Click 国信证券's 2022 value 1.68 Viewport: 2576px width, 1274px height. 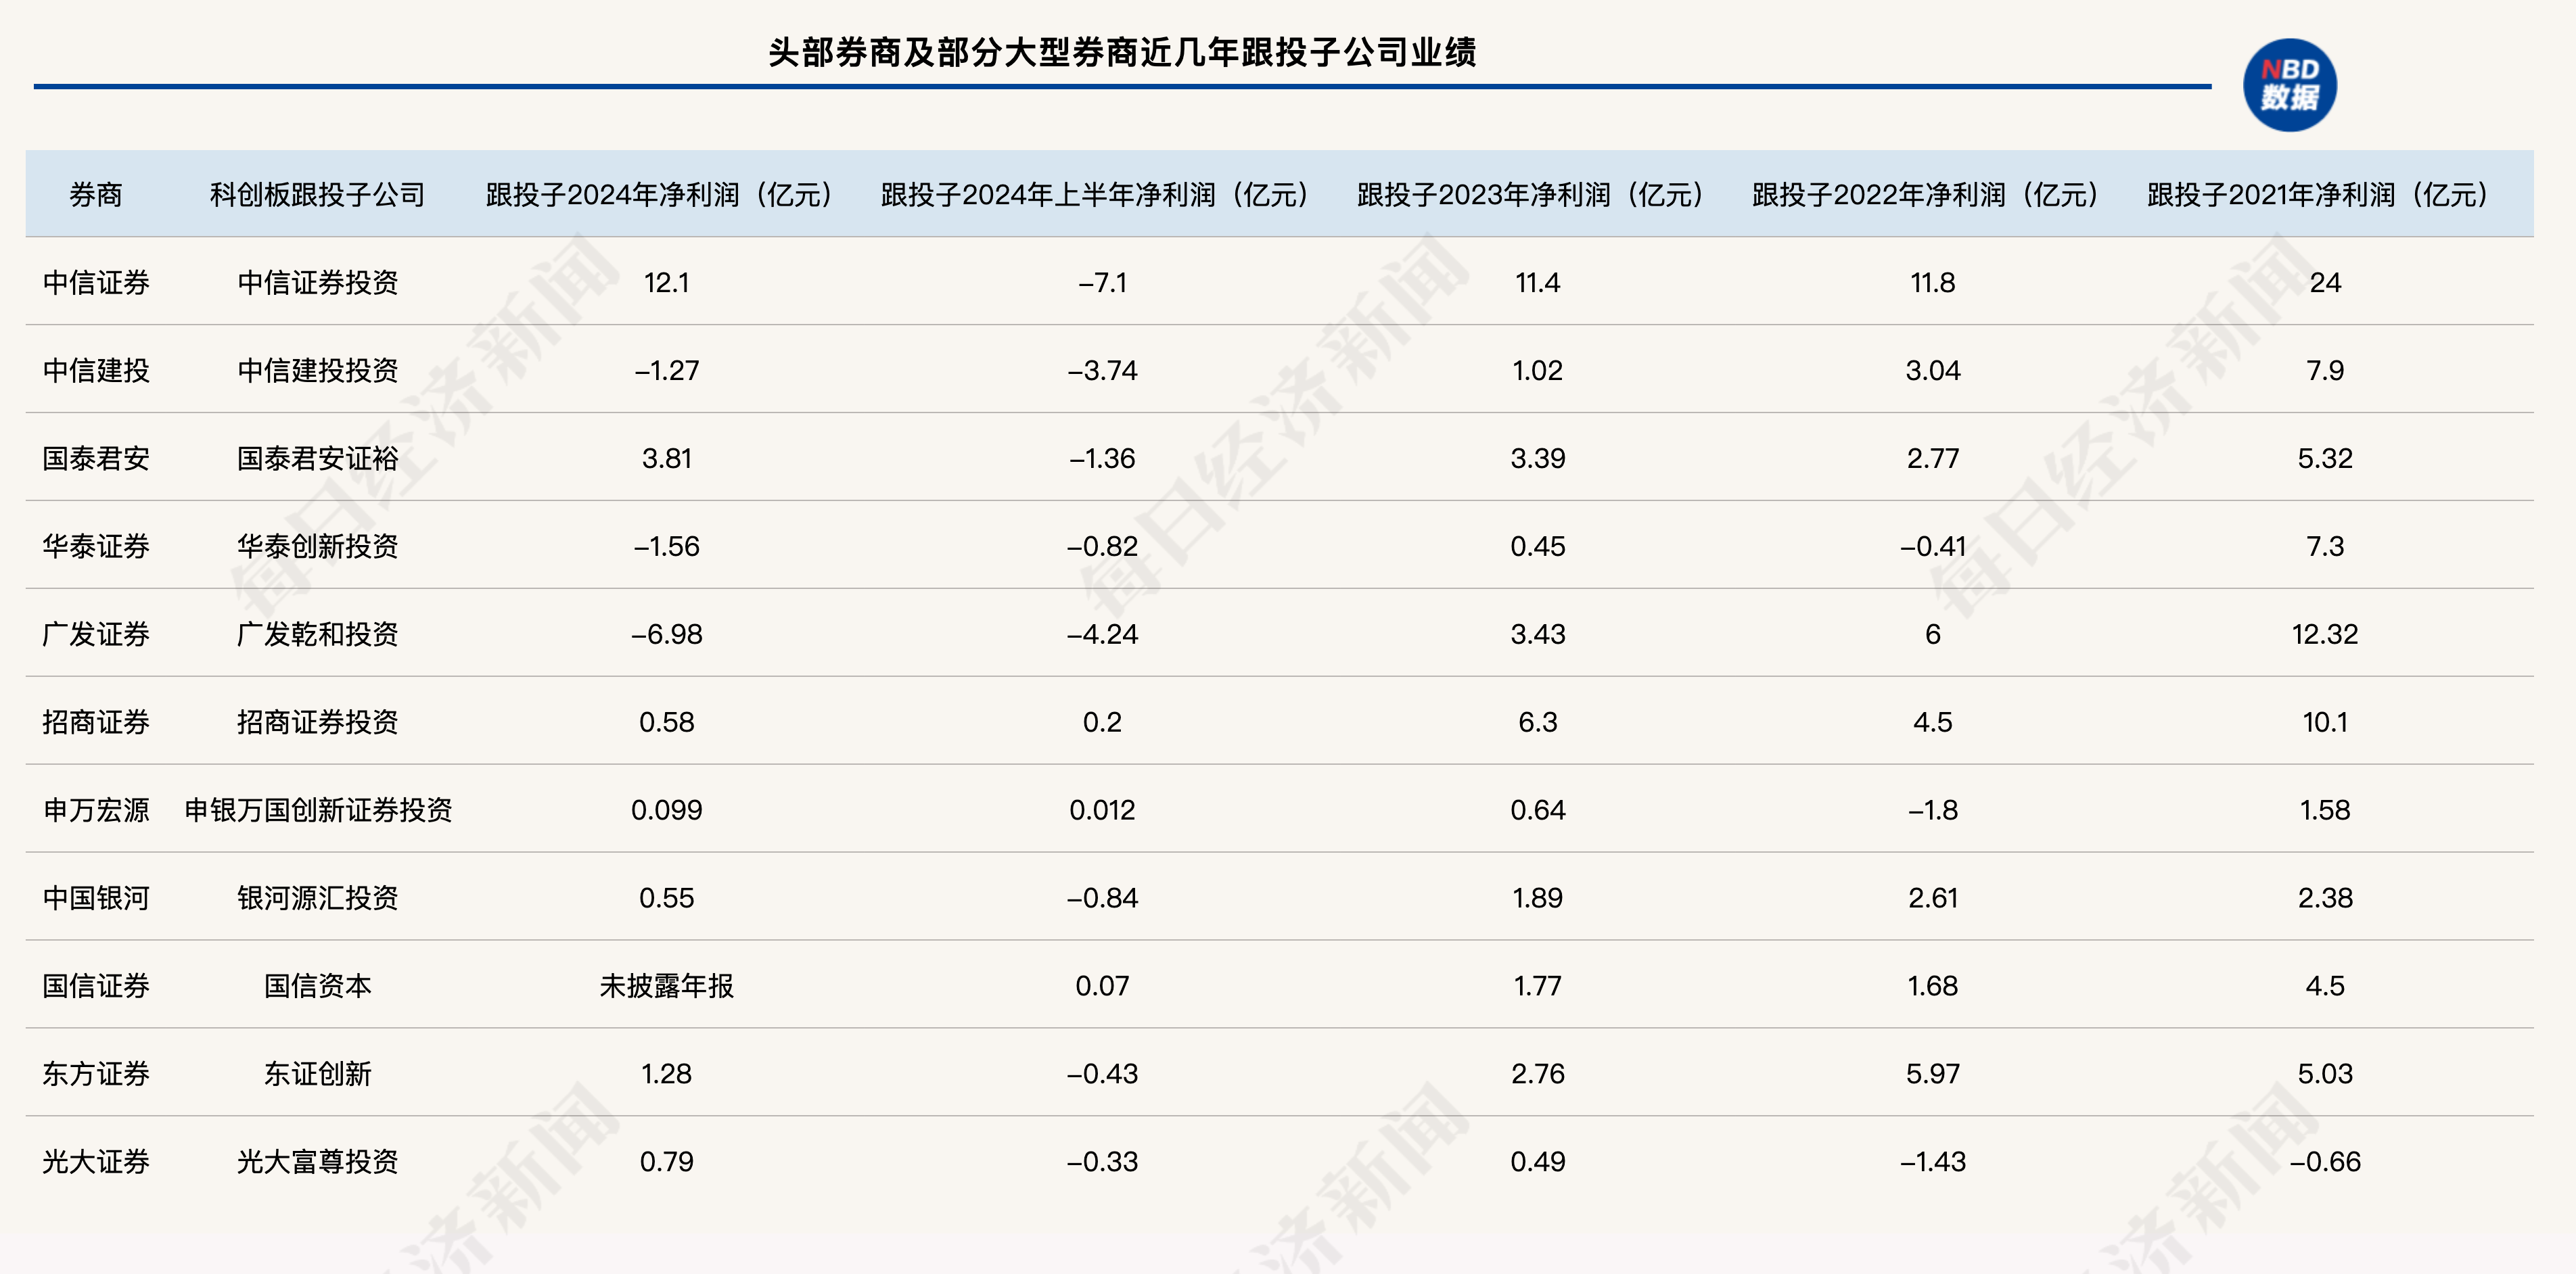(x=1933, y=986)
